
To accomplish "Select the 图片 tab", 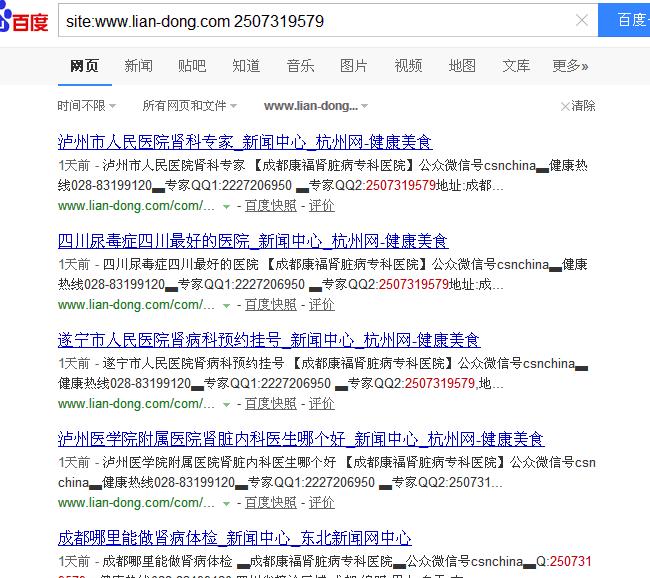I will 354,66.
